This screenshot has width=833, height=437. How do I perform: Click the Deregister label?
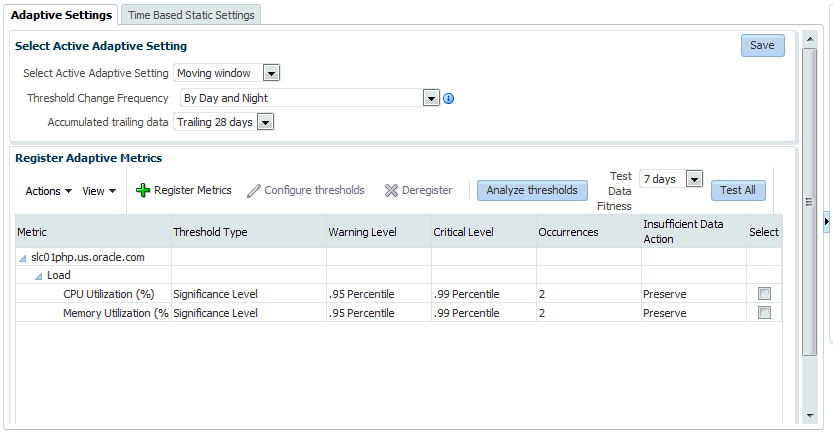427,190
